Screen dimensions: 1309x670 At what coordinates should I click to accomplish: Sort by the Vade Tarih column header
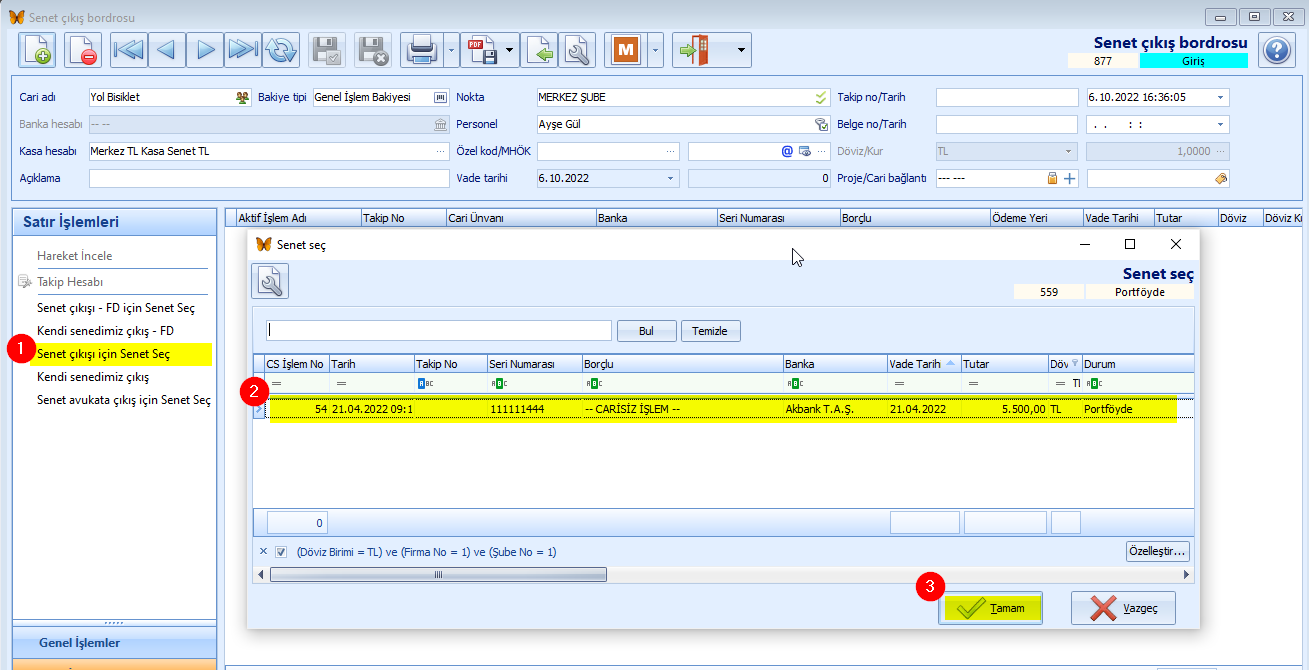[923, 364]
